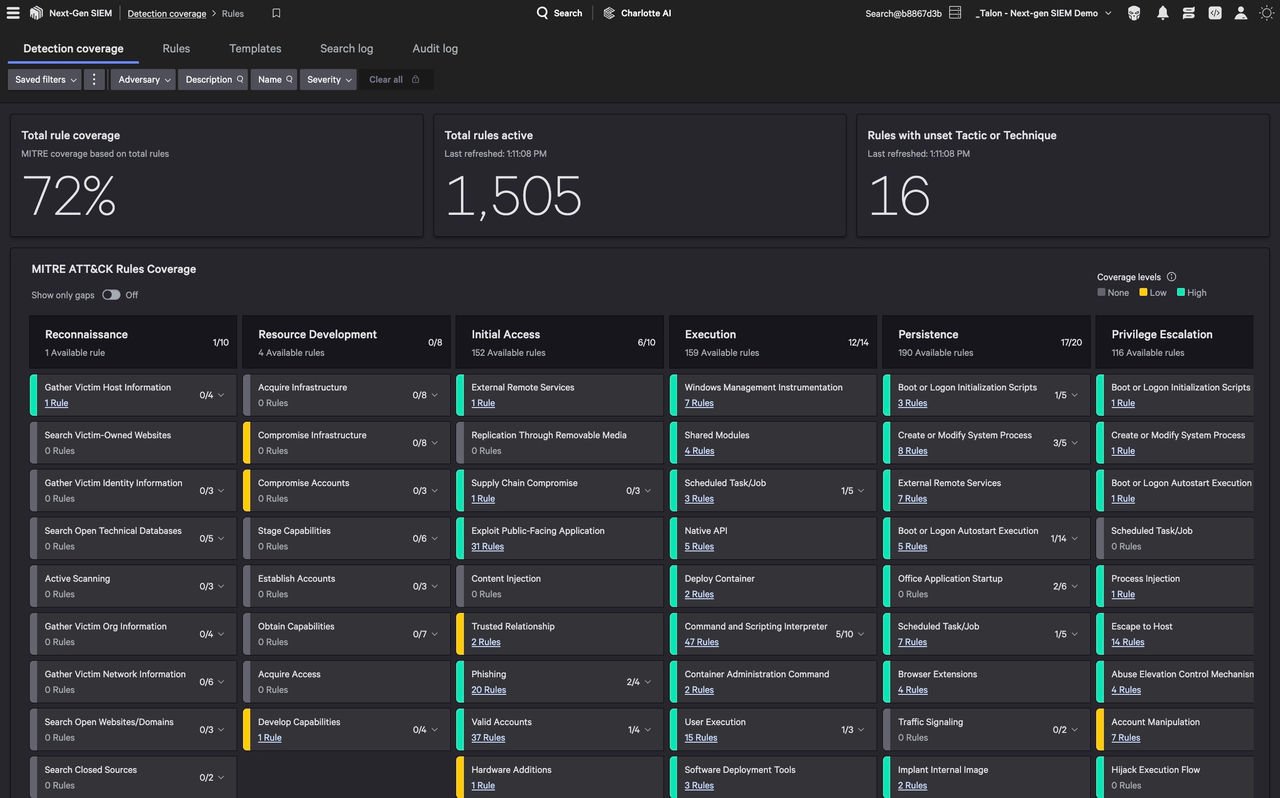Select the Hardware Additions technique card

click(x=560, y=777)
